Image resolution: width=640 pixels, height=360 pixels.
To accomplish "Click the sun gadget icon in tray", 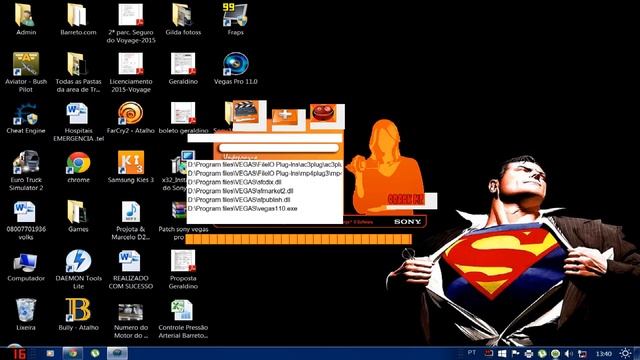I will click(x=625, y=353).
